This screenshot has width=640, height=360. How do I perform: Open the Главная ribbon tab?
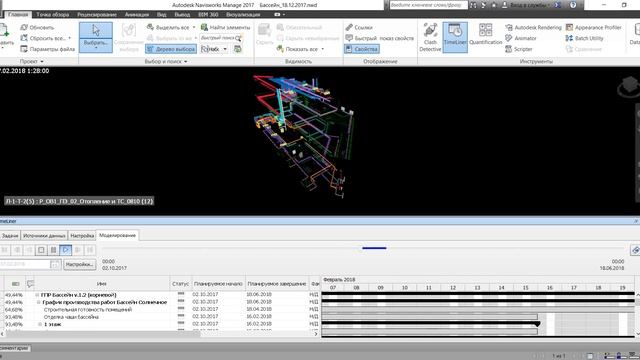pos(18,14)
